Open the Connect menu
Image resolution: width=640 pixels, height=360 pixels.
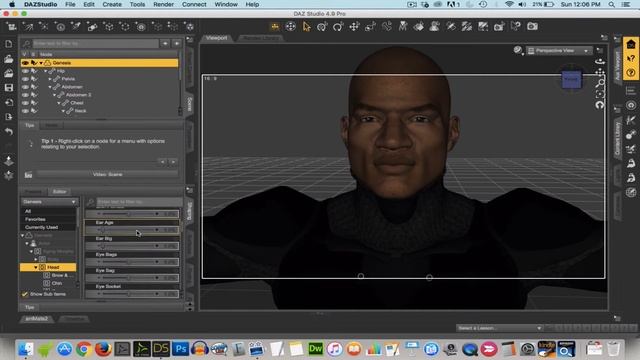coord(194,4)
